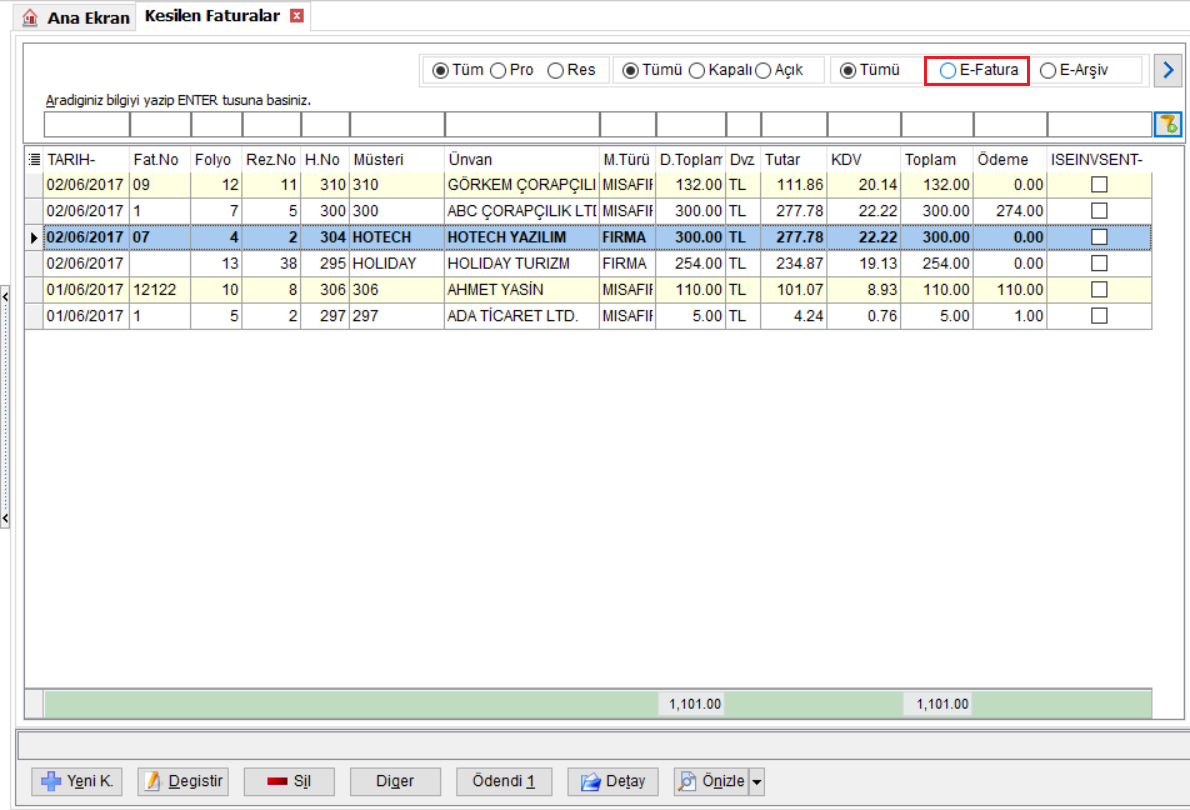Tick ISEINVSENT checkbox for HOLIDAY TURIZM row
The height and width of the screenshot is (810, 1190).
1099,263
